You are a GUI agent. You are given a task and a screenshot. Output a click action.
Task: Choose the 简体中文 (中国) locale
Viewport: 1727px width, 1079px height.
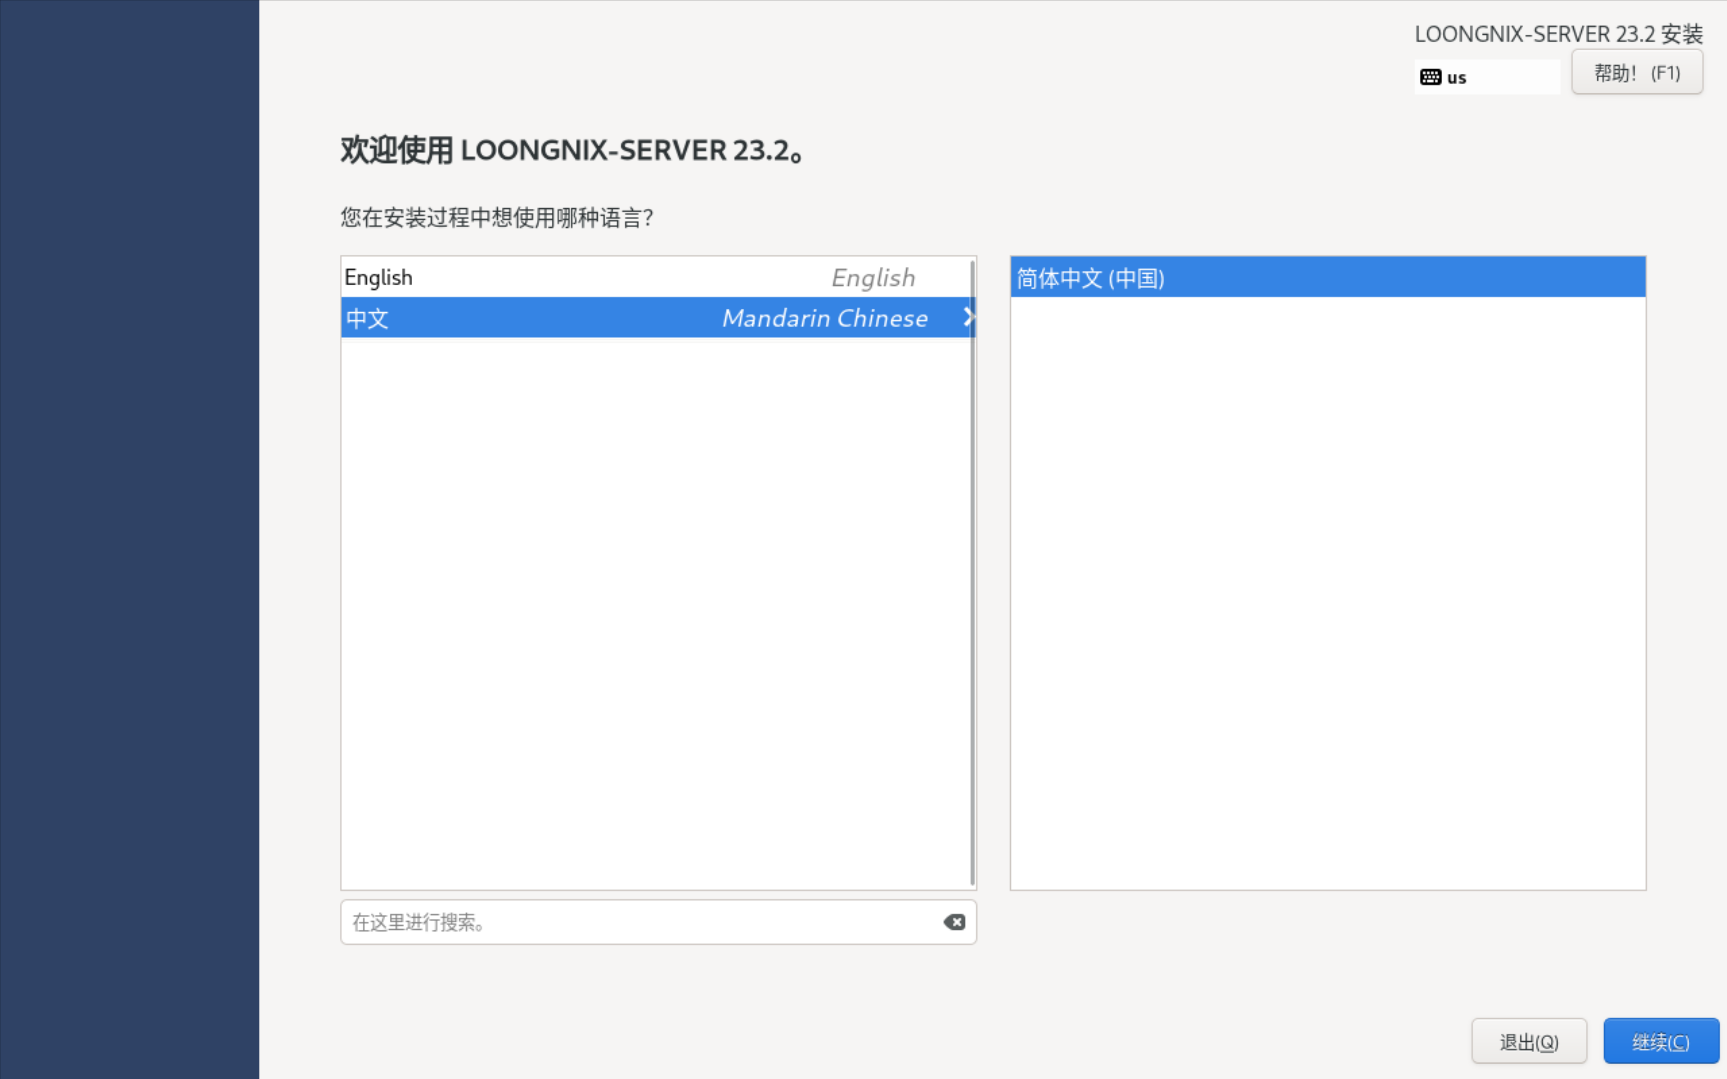click(x=1091, y=278)
